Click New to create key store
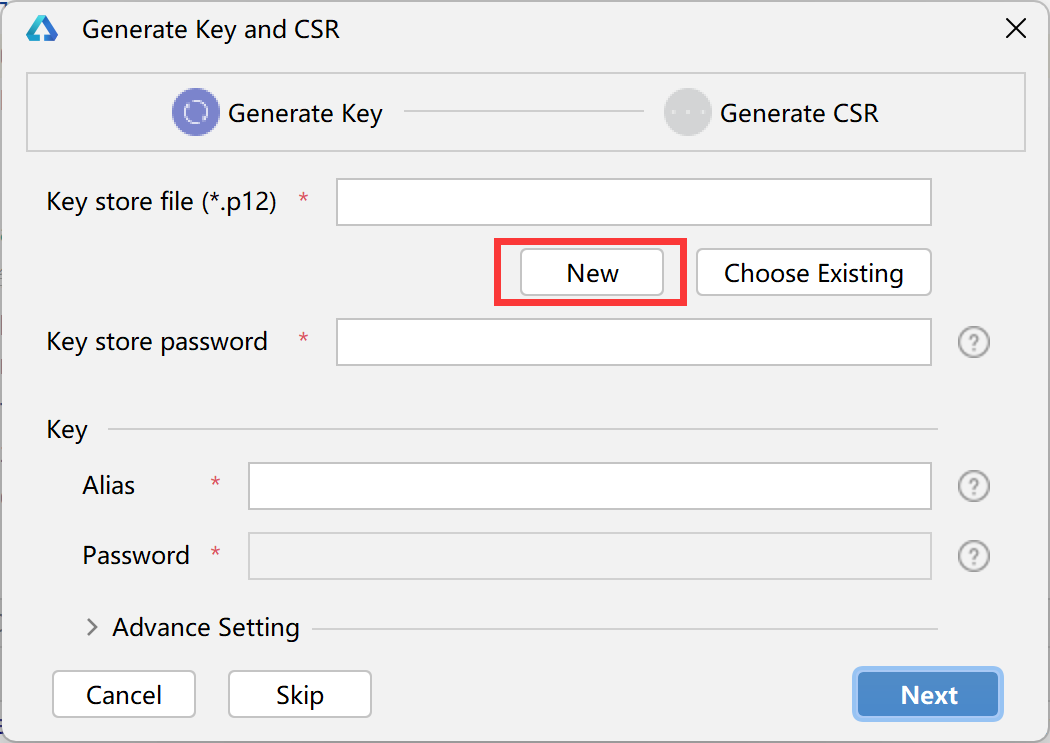The width and height of the screenshot is (1050, 743). [592, 272]
